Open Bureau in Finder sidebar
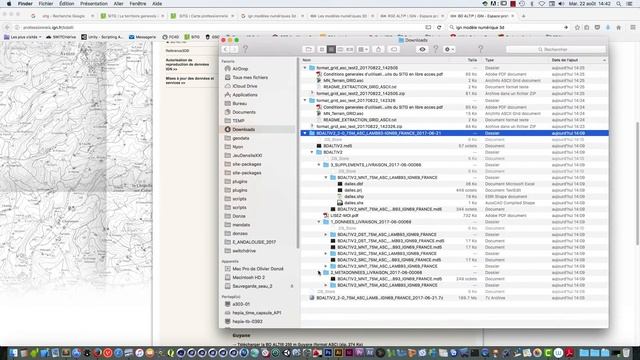 [240, 104]
